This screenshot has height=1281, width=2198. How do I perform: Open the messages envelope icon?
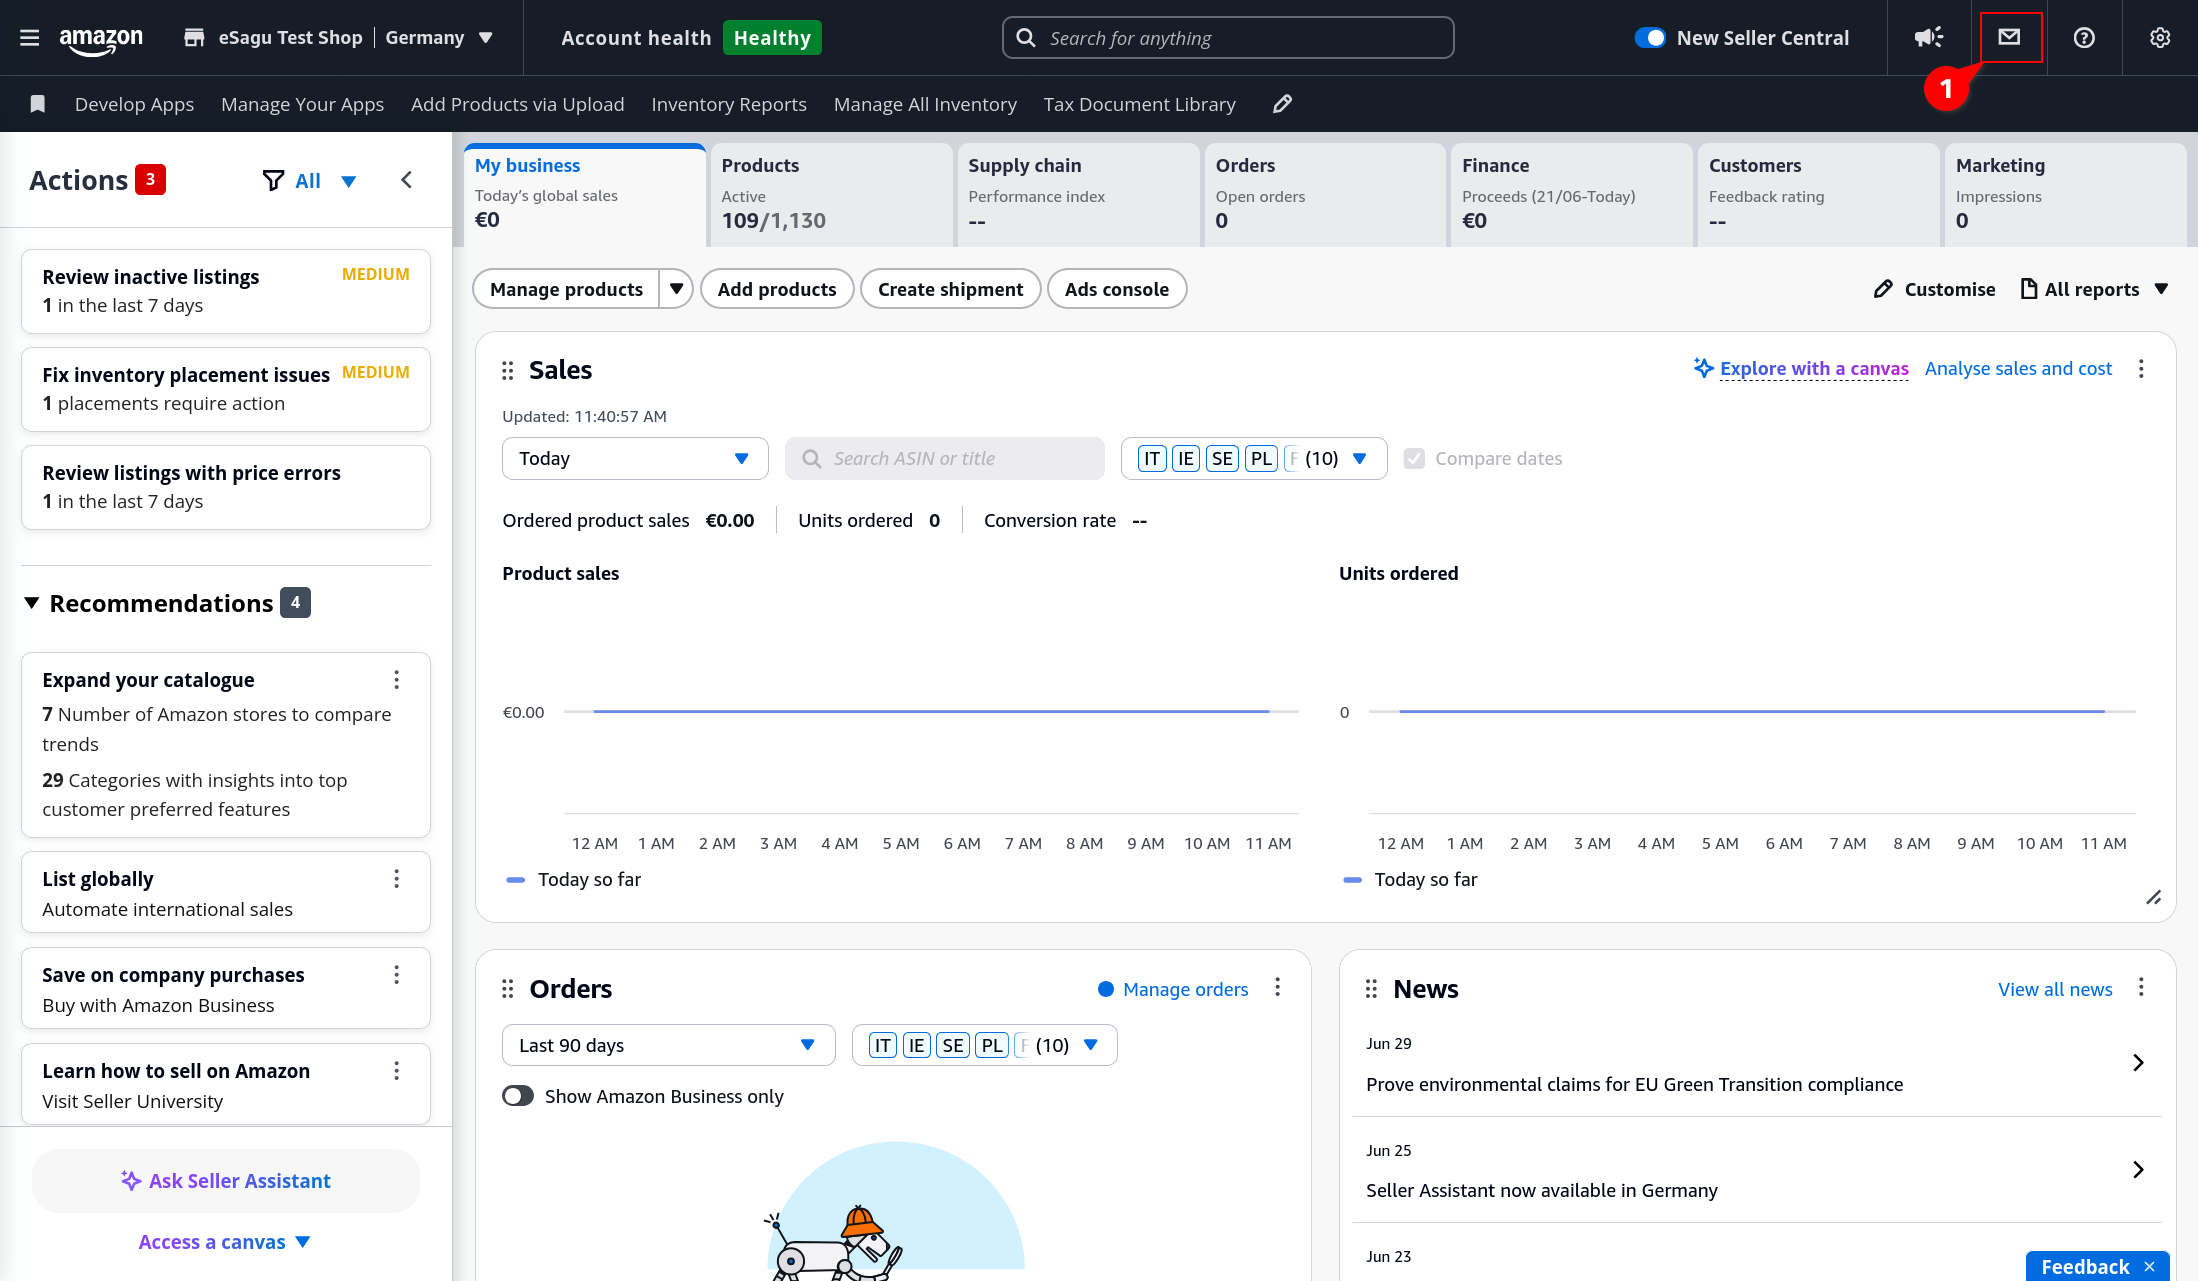click(2010, 37)
